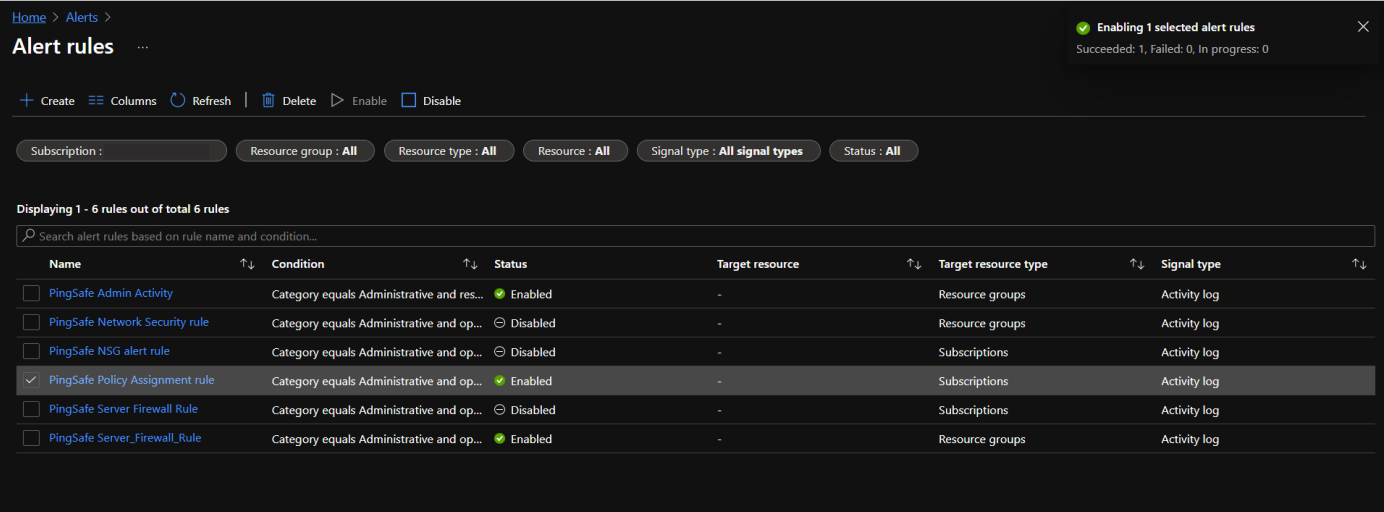Viewport: 1384px width, 512px height.
Task: Open PingSafe Network Security rule
Action: 129,322
